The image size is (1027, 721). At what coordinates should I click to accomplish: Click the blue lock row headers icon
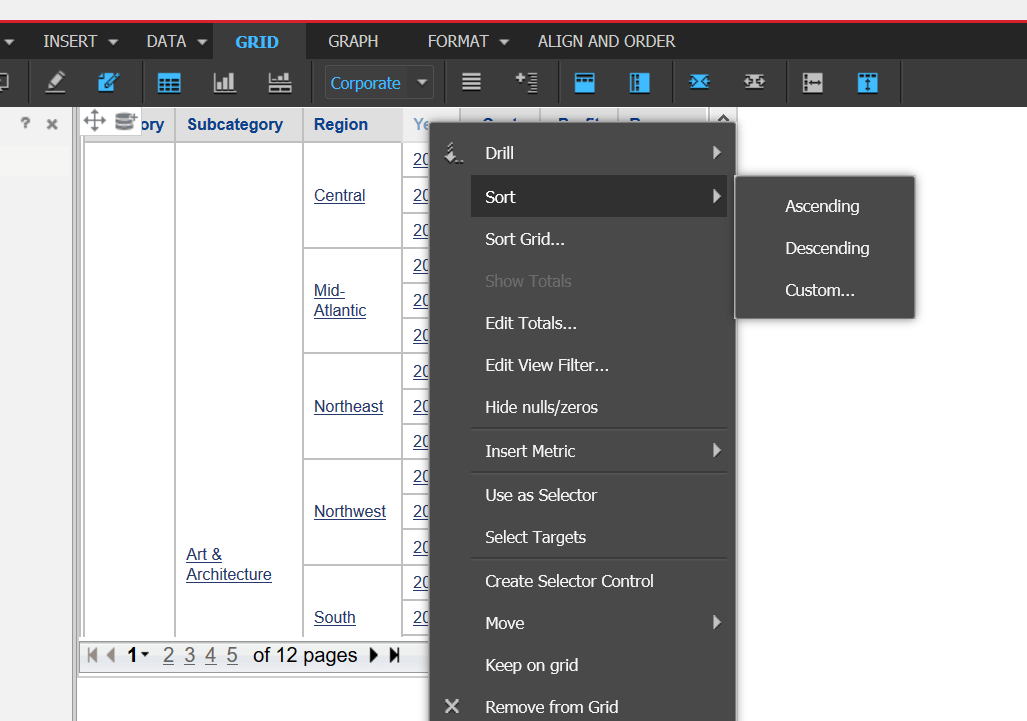tap(584, 83)
